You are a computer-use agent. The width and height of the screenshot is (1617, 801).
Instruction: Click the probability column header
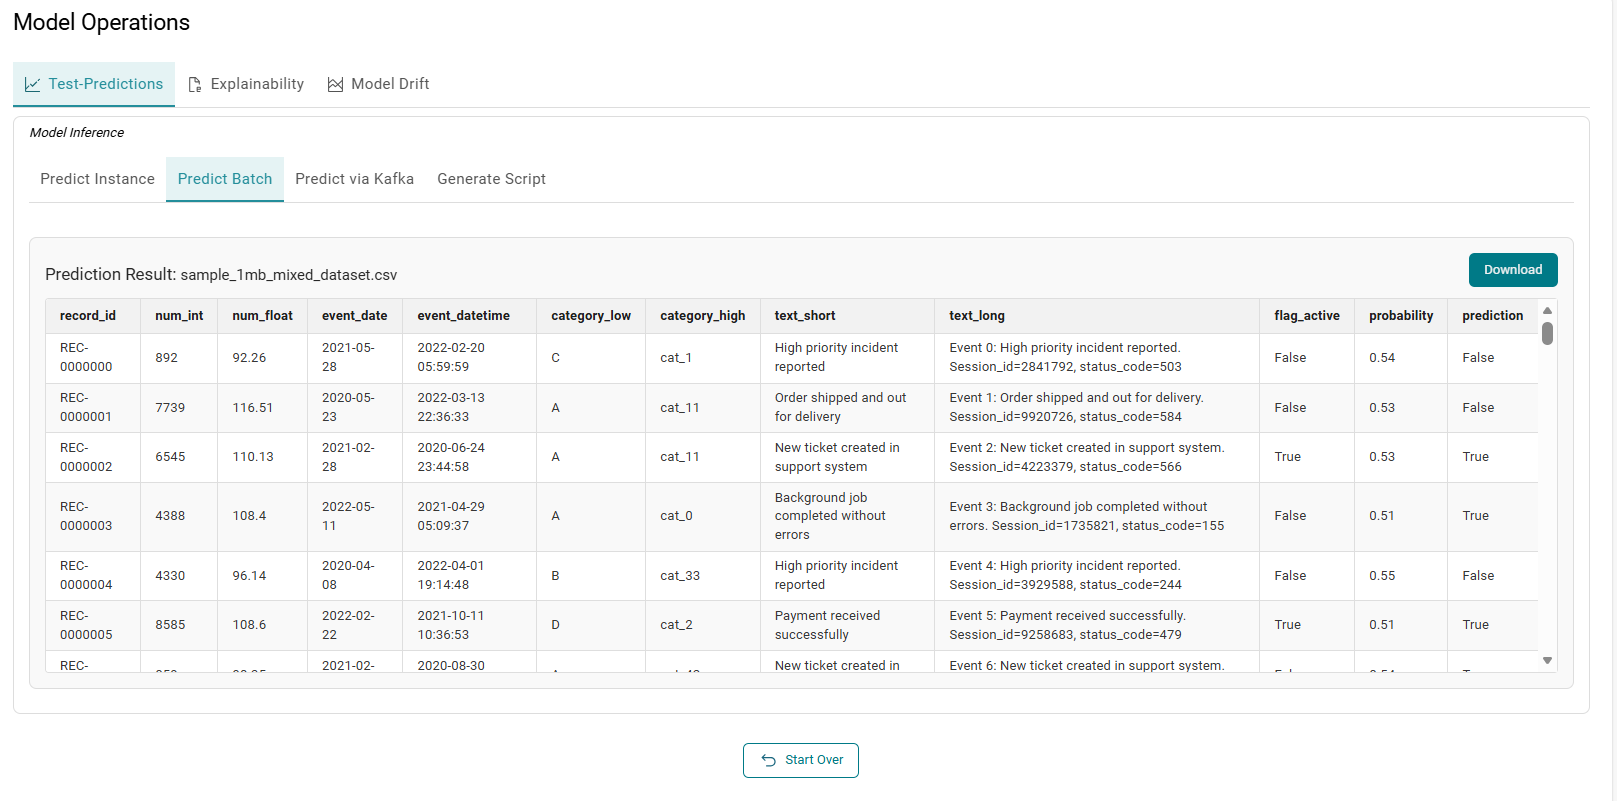(x=1400, y=316)
